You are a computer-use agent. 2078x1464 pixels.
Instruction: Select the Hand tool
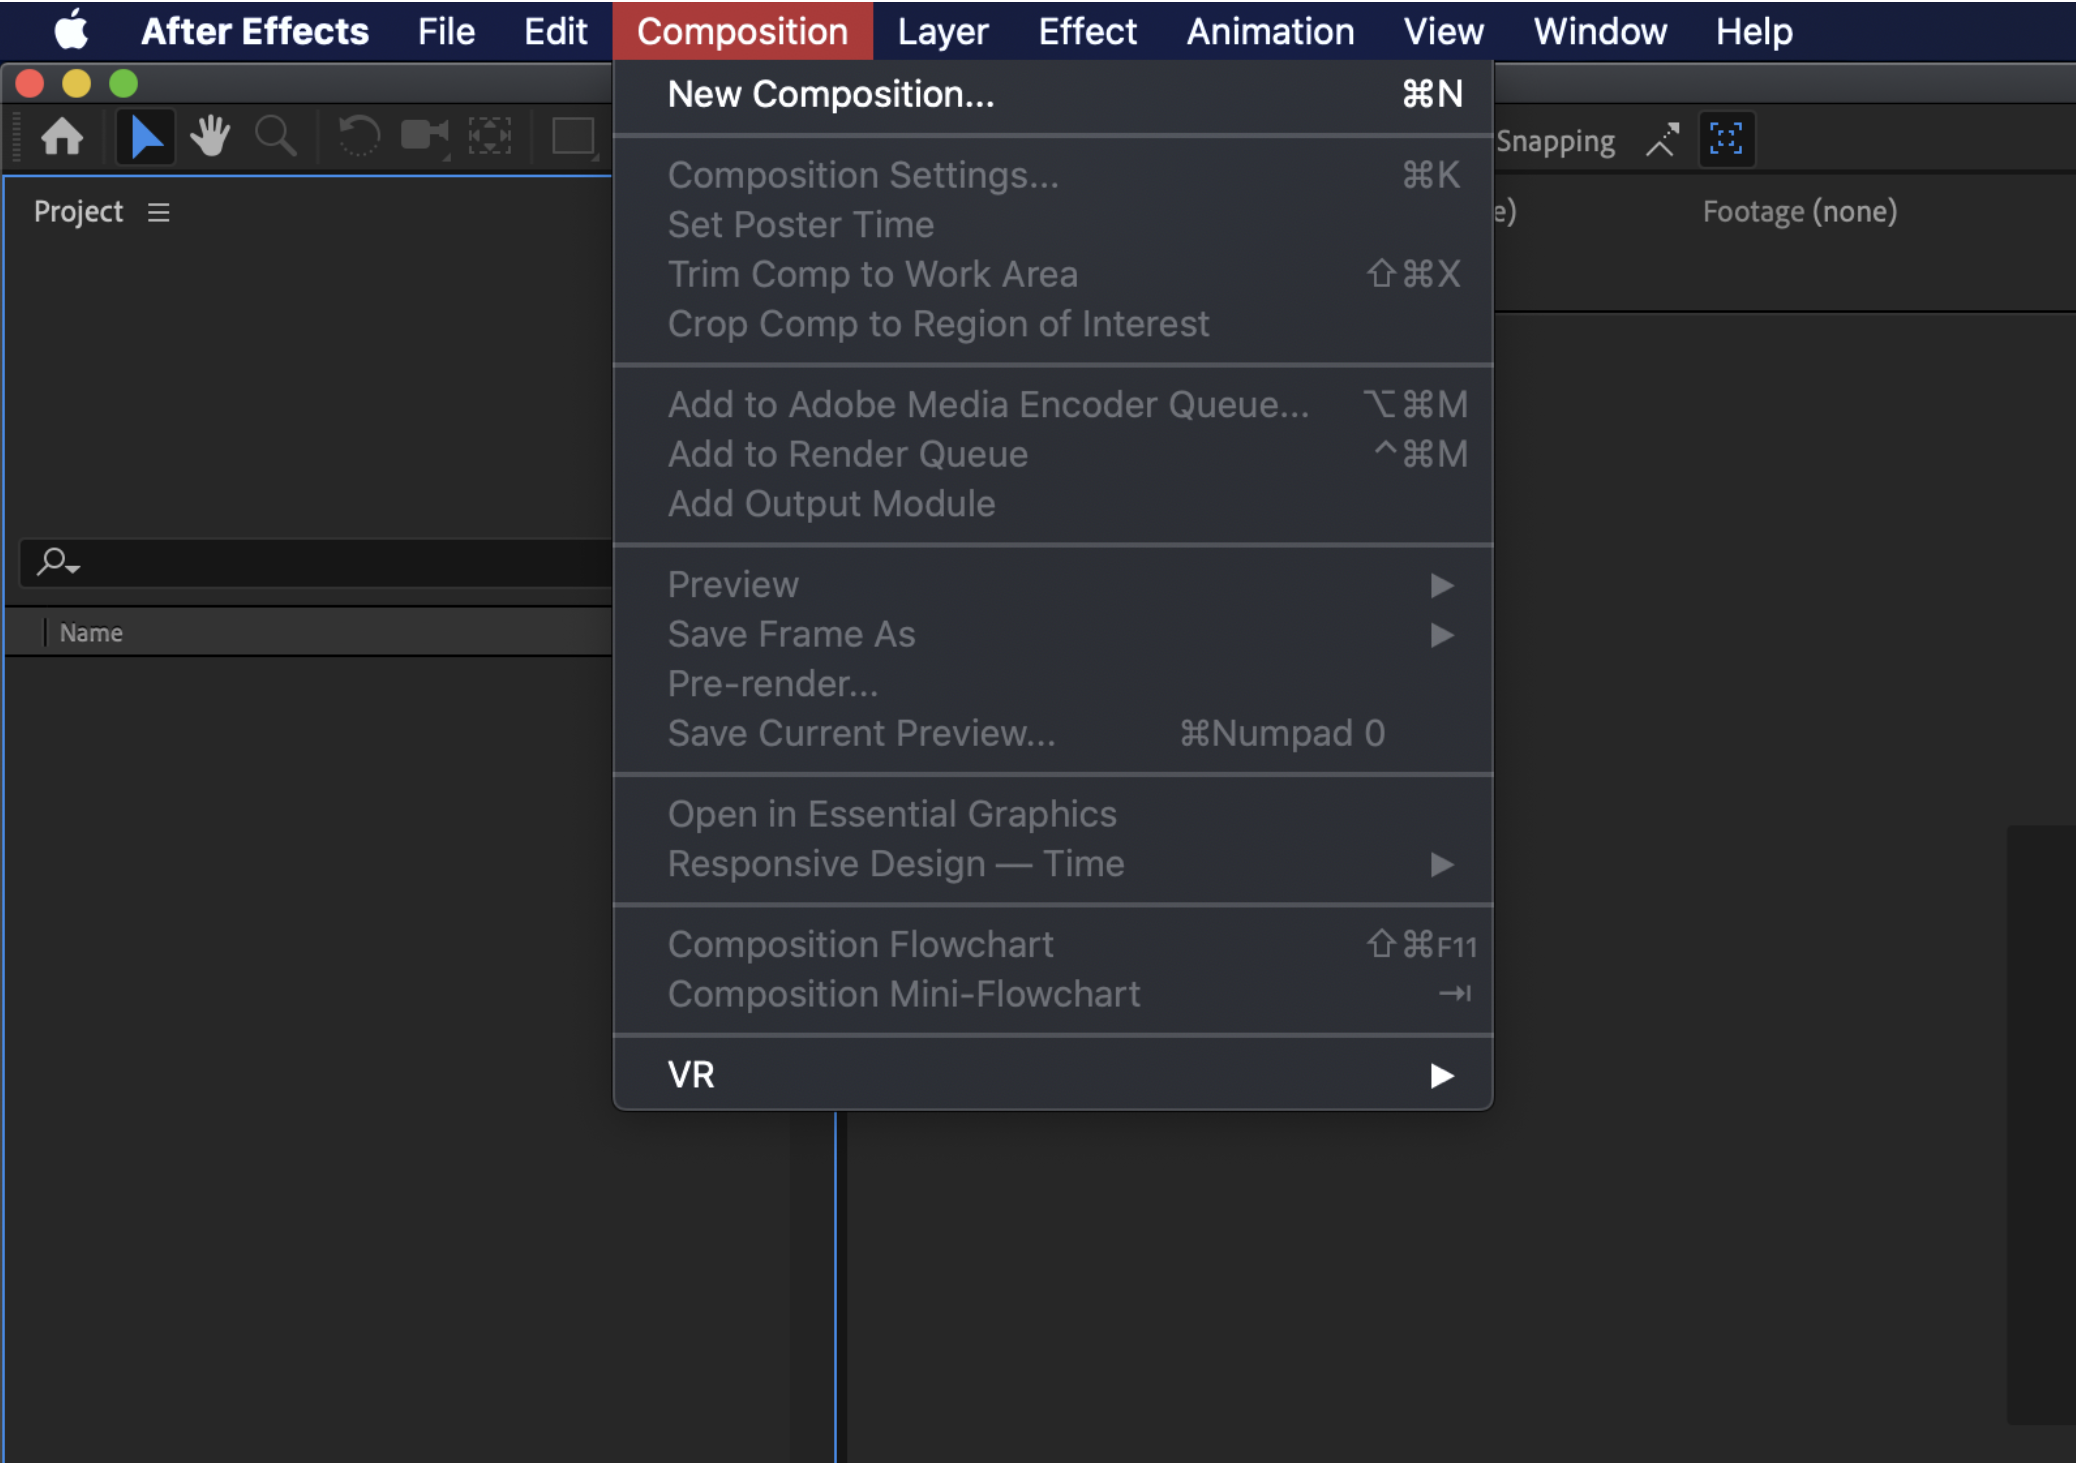point(210,137)
